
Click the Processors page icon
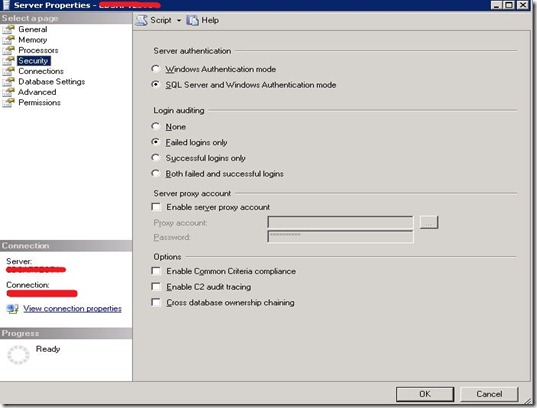pos(8,50)
